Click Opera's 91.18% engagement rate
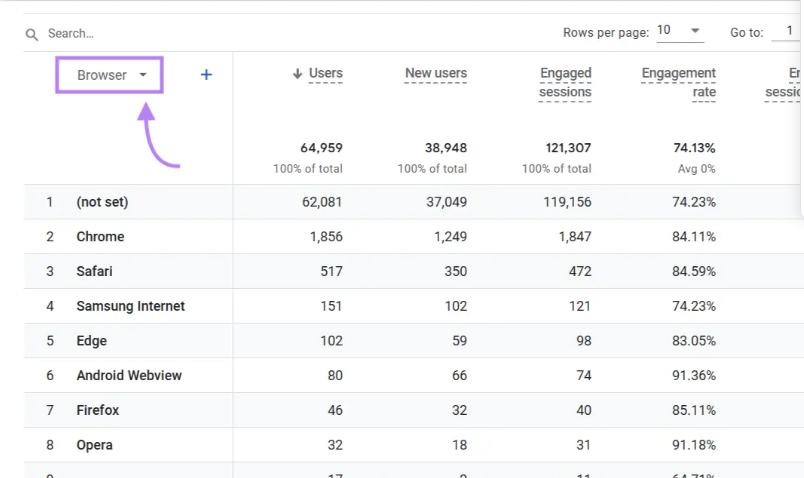Image resolution: width=804 pixels, height=478 pixels. coord(694,445)
